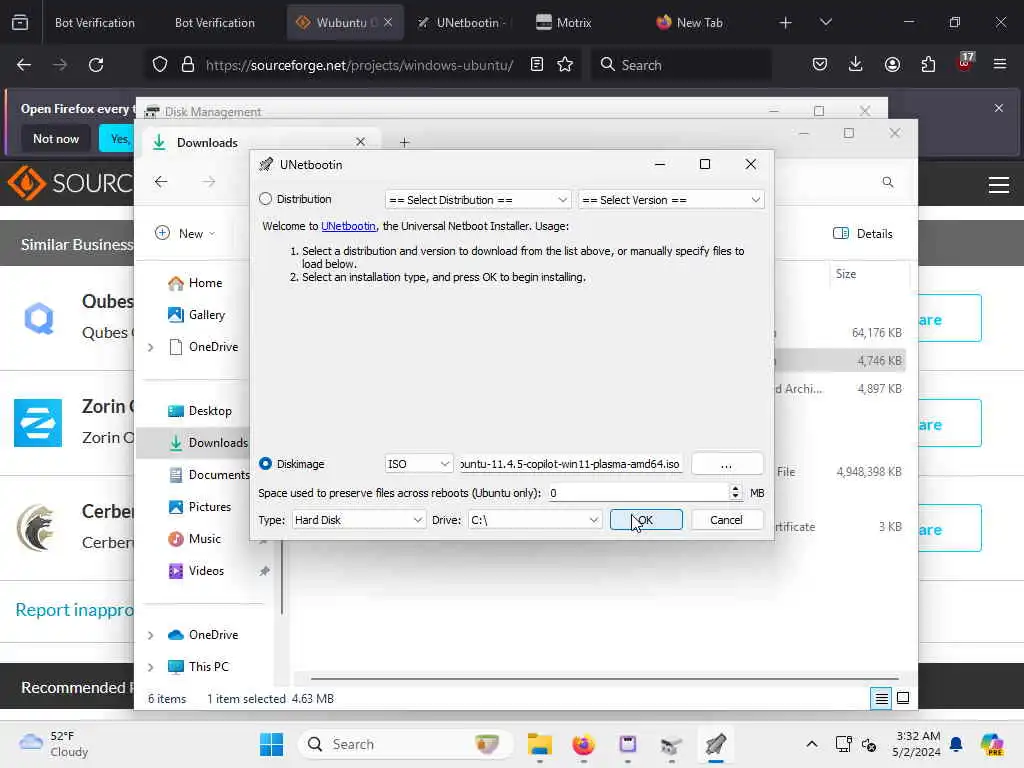Screen dimensions: 1024x768
Task: Switch Explorer to details list view icon
Action: pos(881,699)
